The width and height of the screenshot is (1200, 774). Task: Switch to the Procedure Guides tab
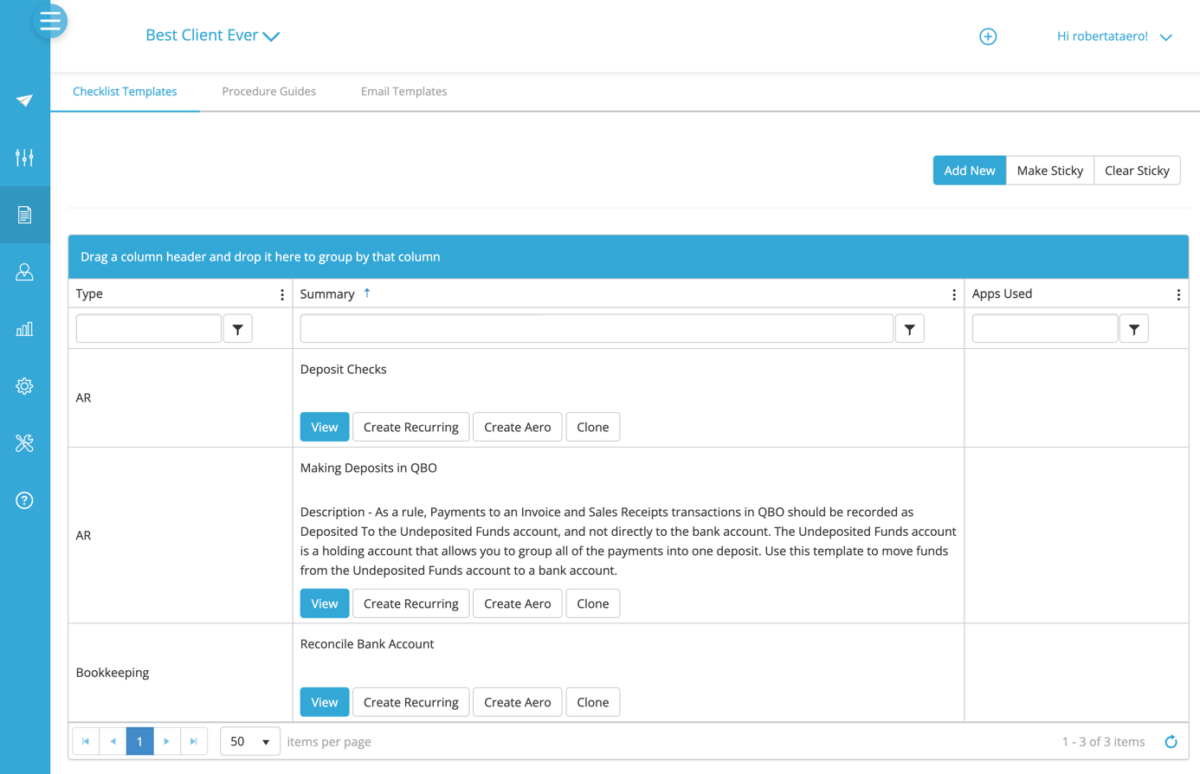coord(268,90)
